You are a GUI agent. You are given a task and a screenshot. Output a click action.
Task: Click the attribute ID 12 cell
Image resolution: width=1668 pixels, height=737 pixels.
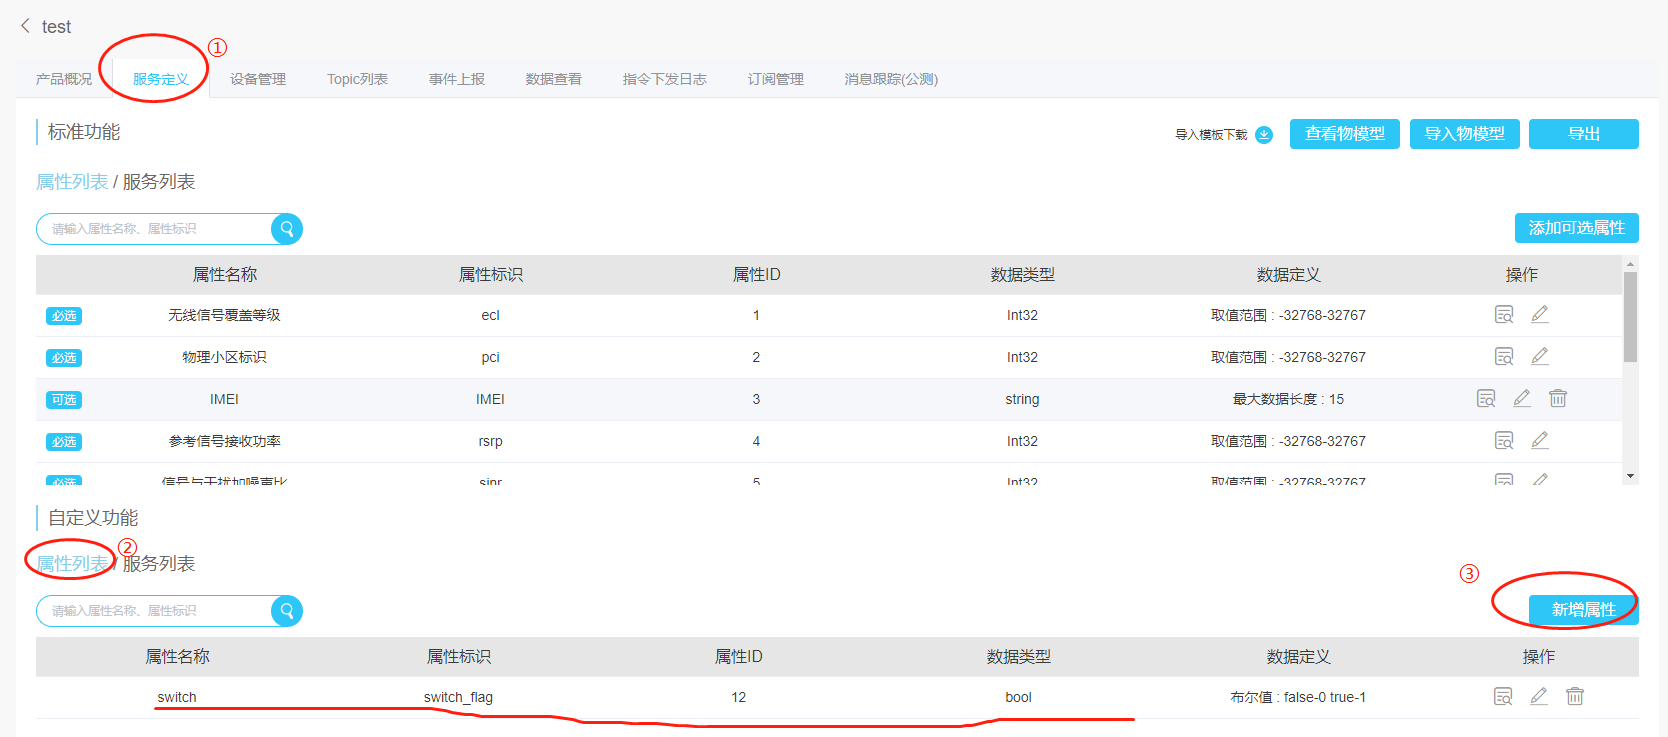[x=738, y=697]
